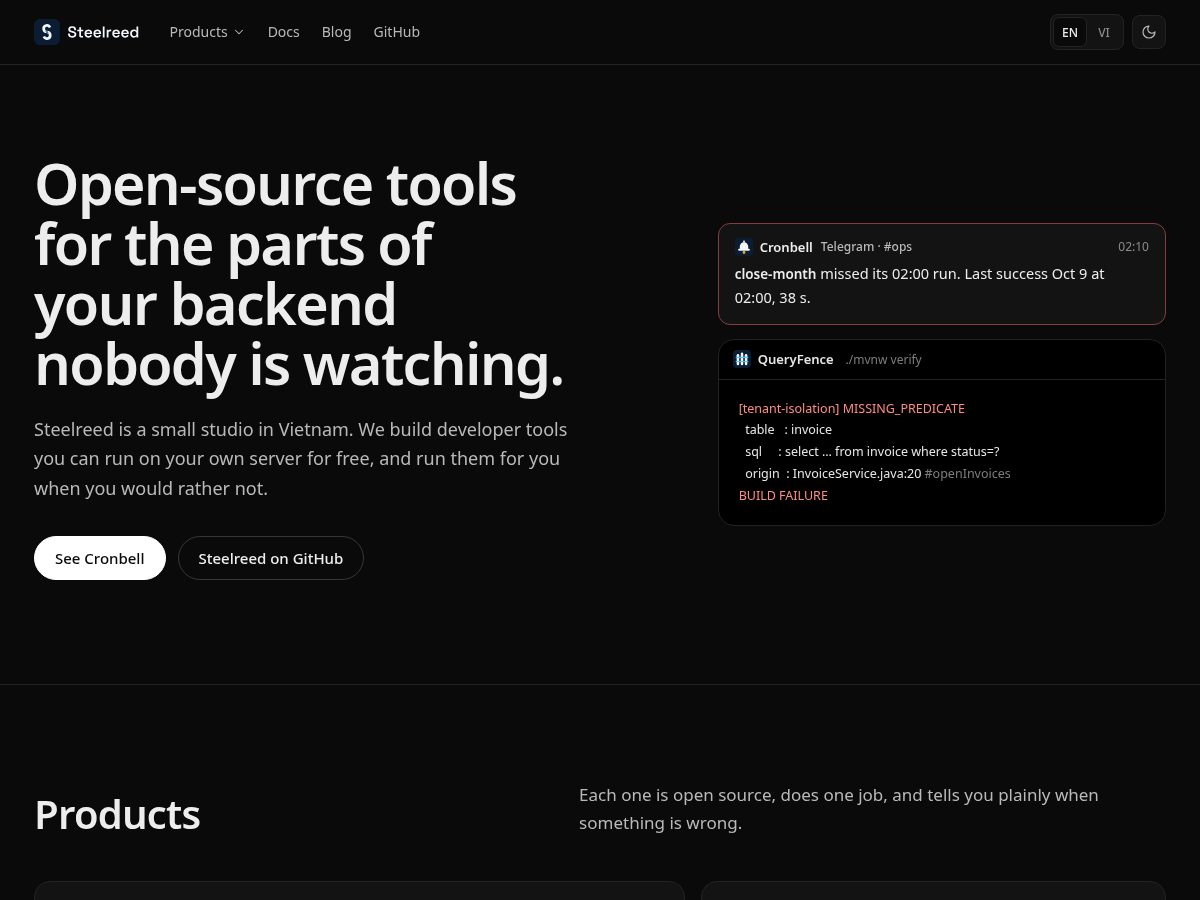Screen dimensions: 1200x900
Task: Click the Cronbell title in the alert card
Action: [x=786, y=247]
